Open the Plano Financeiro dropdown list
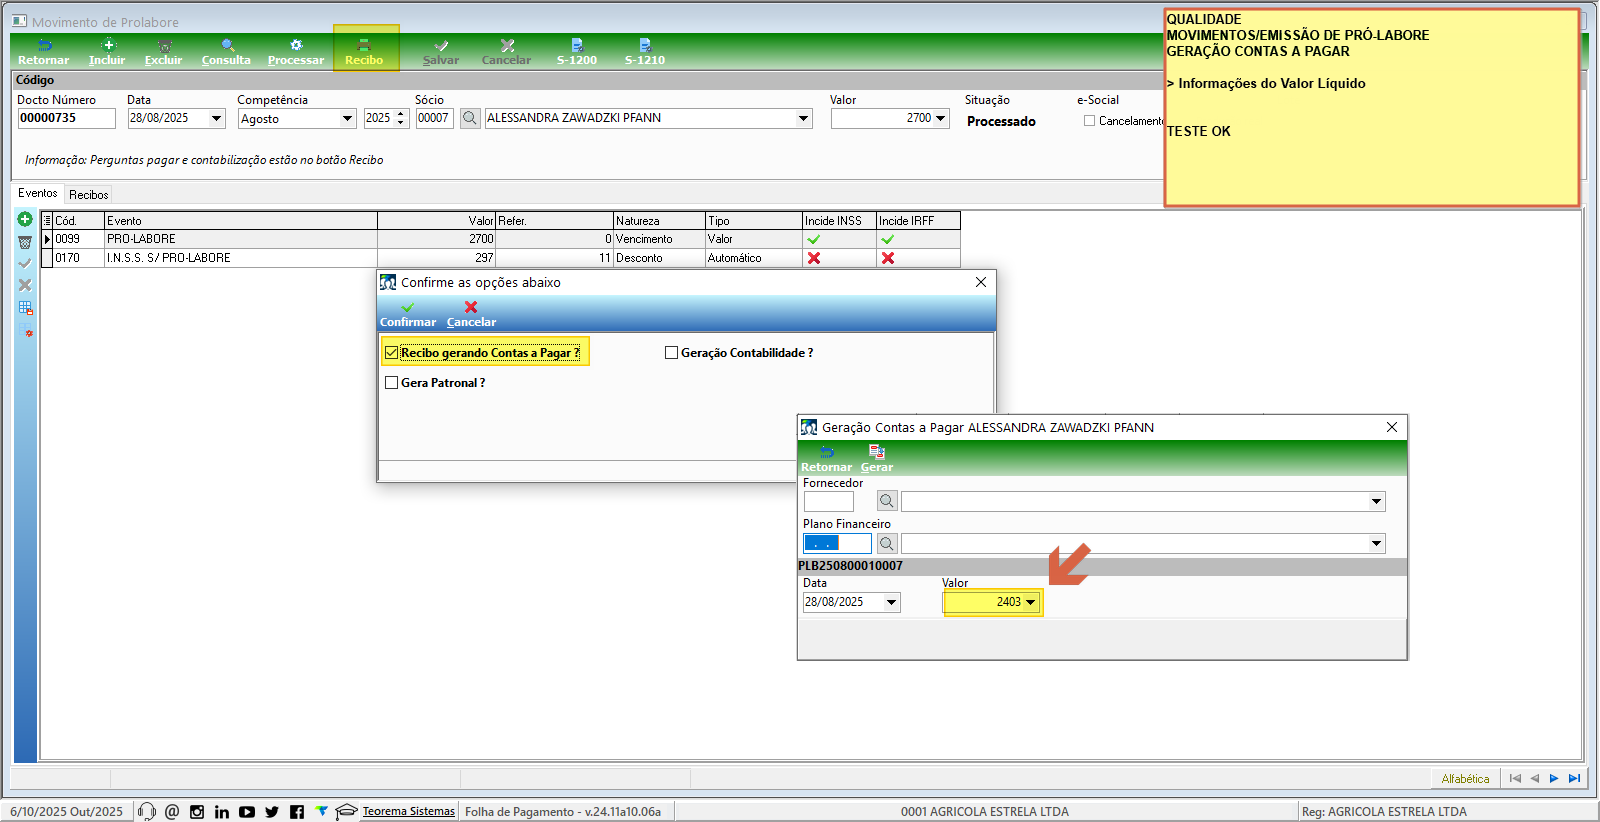 click(1376, 544)
